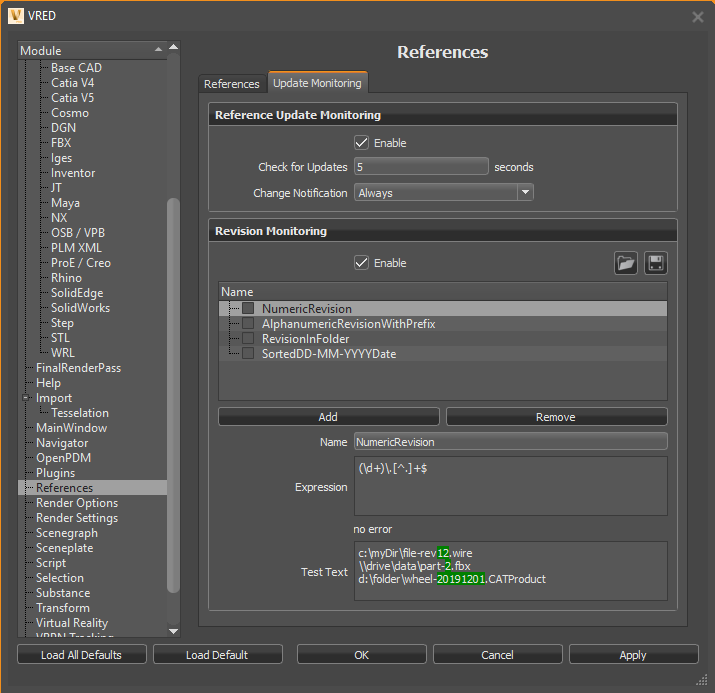Click the Expression text area

pyautogui.click(x=511, y=486)
